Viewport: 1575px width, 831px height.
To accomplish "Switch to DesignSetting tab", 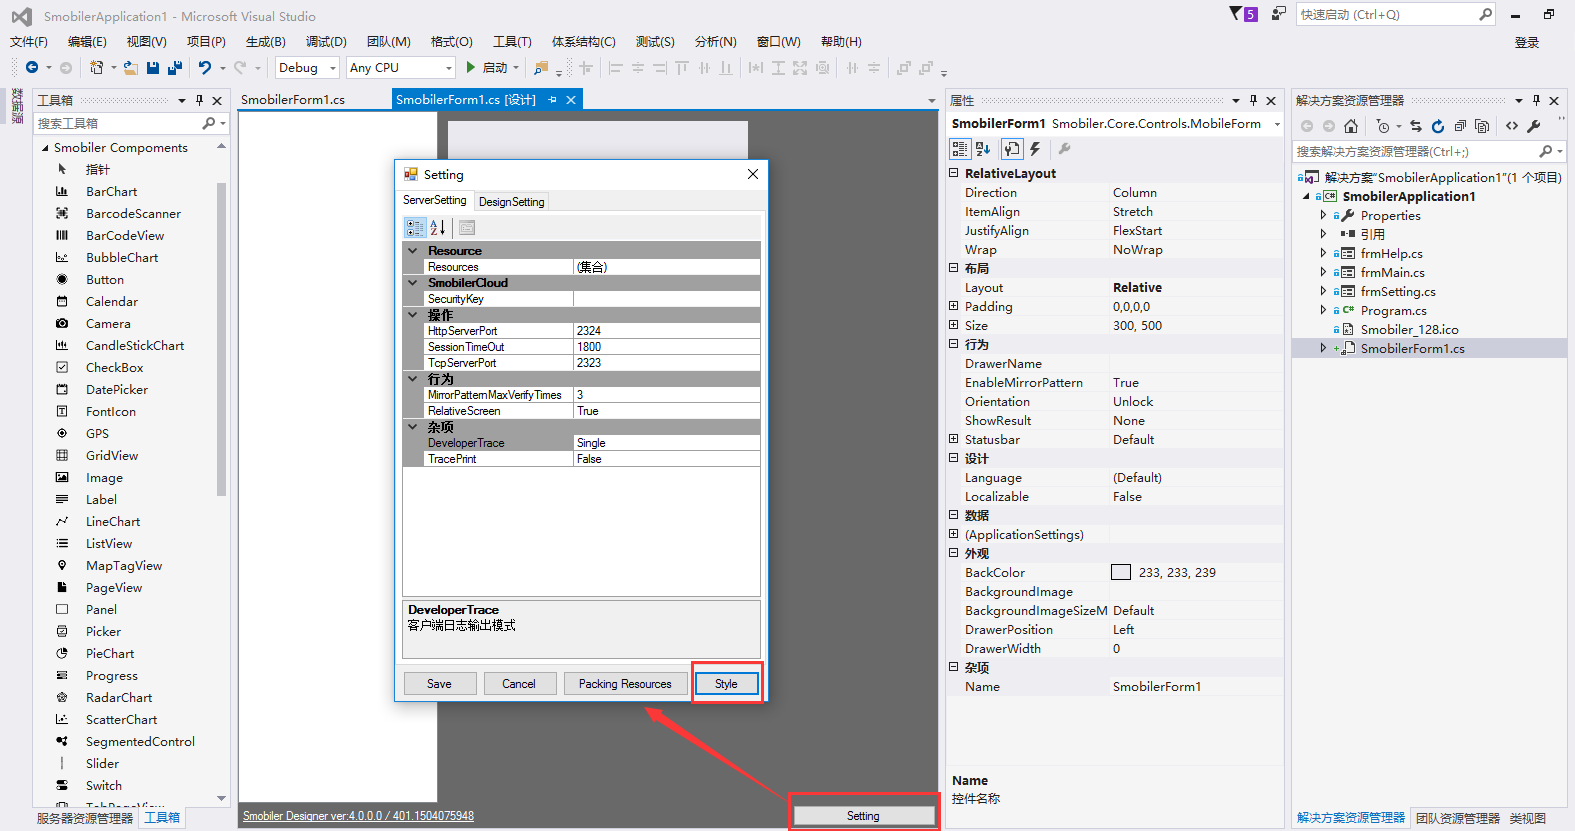I will click(511, 201).
